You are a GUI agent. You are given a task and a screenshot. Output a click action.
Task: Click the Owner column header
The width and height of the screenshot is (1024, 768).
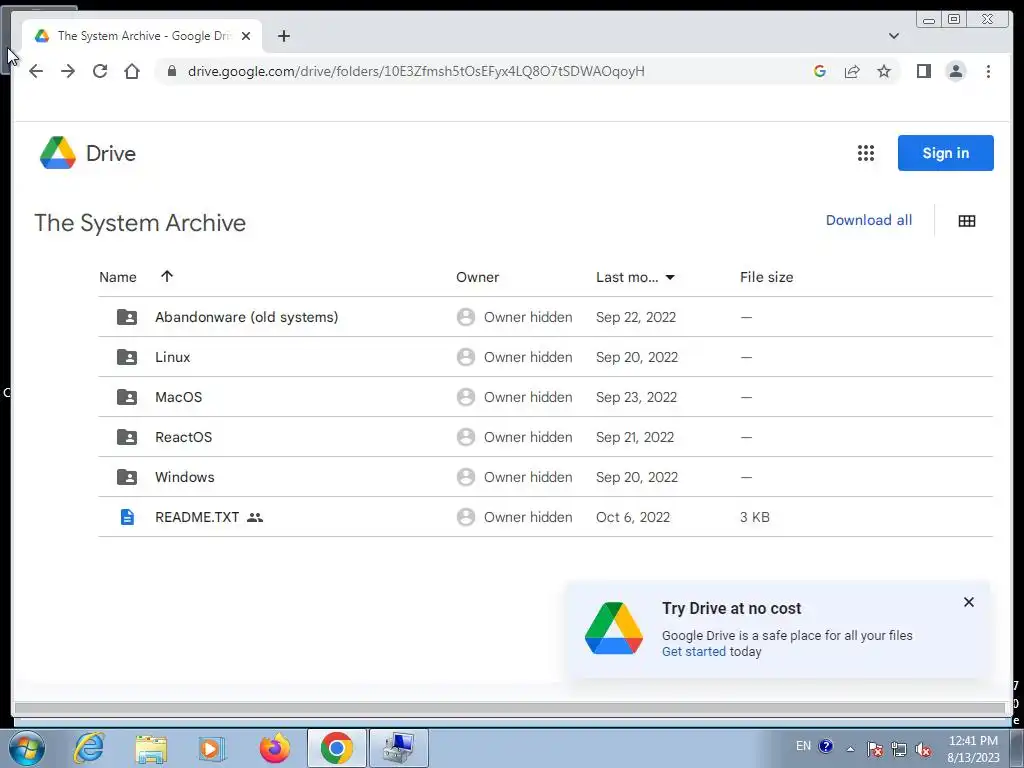(477, 277)
